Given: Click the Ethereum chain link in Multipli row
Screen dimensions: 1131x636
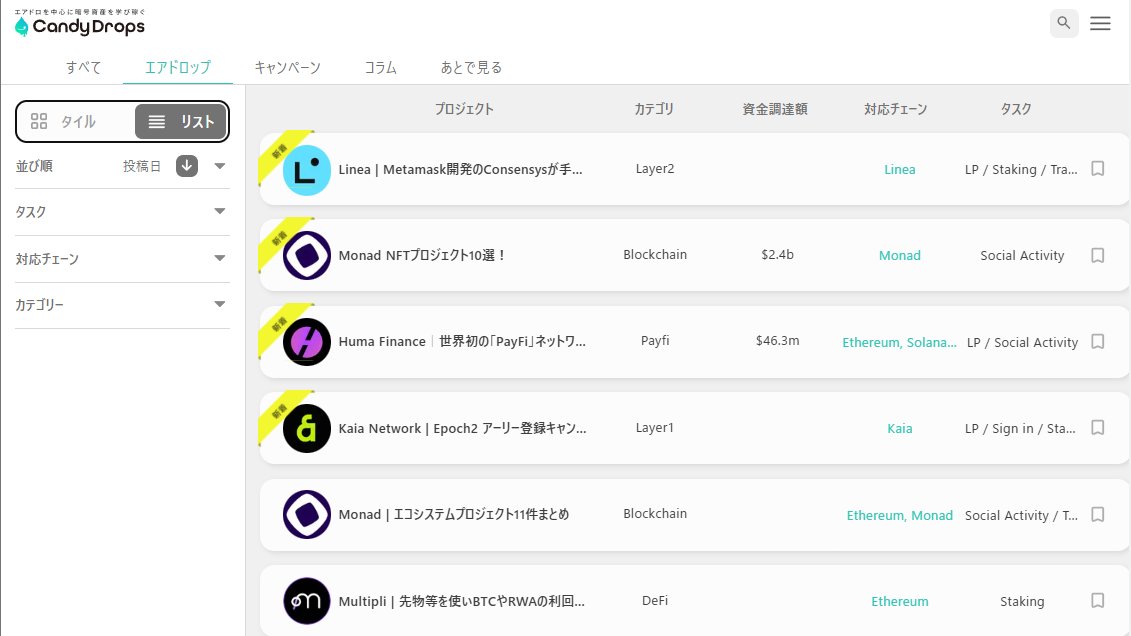Looking at the screenshot, I should click(899, 601).
